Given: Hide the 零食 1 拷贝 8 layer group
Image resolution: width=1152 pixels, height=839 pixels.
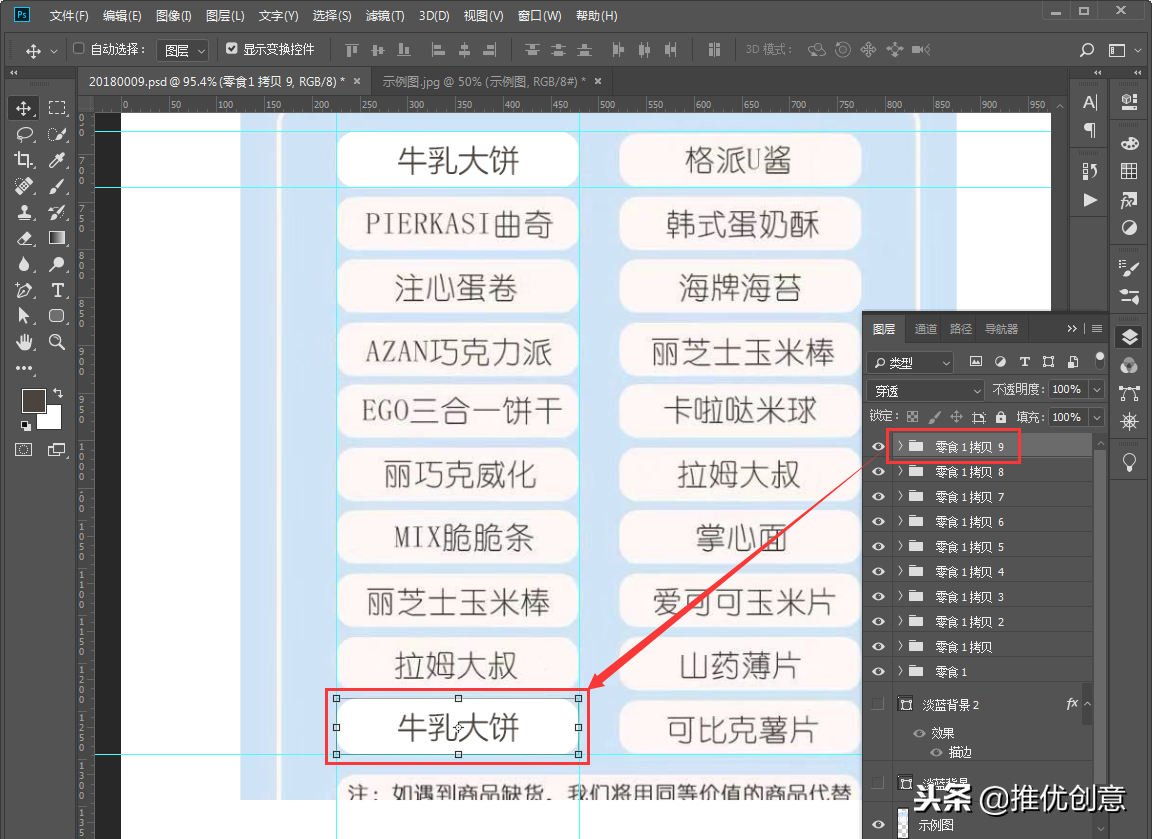Looking at the screenshot, I should (877, 472).
